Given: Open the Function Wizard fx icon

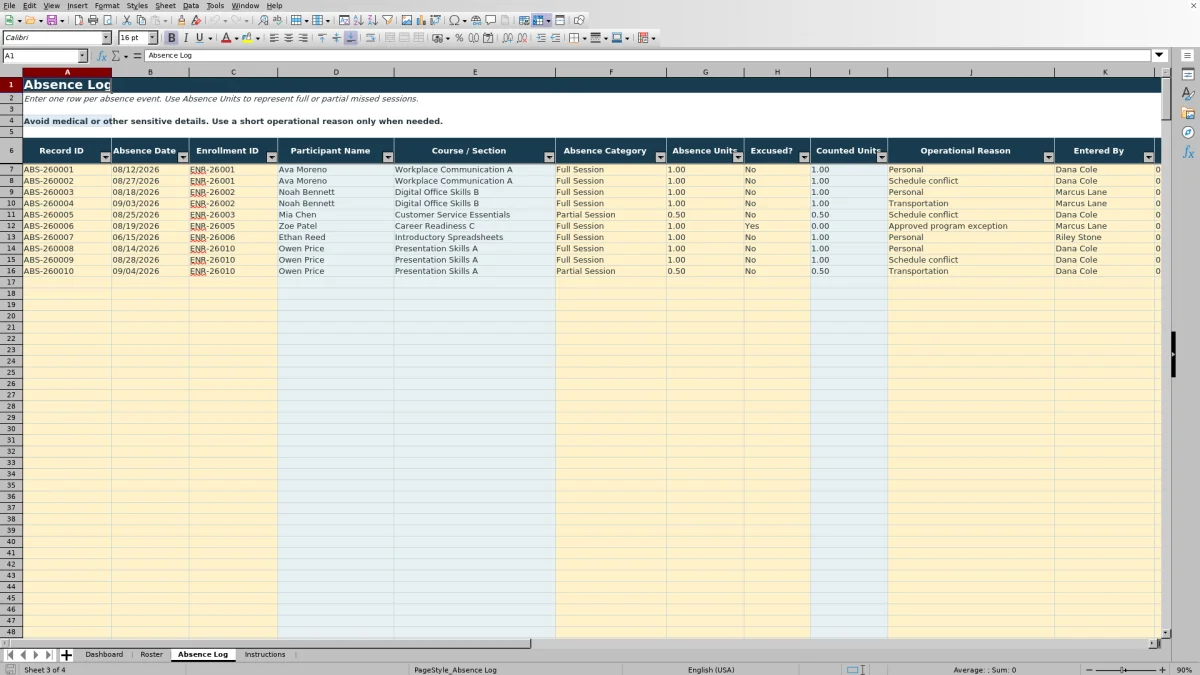Looking at the screenshot, I should (101, 56).
